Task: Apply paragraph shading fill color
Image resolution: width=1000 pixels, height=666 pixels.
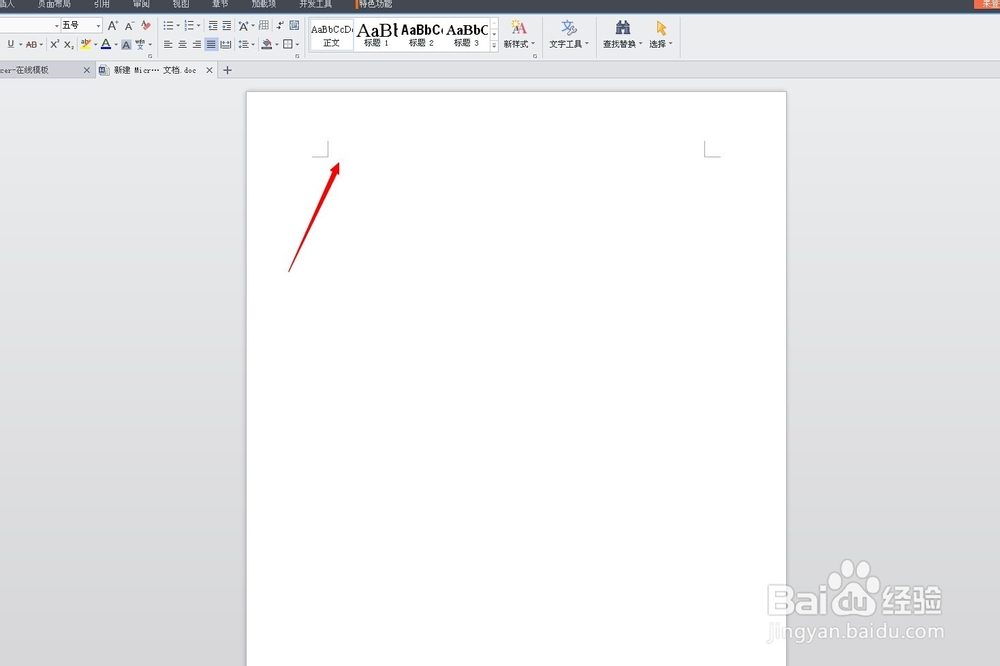Action: (267, 44)
